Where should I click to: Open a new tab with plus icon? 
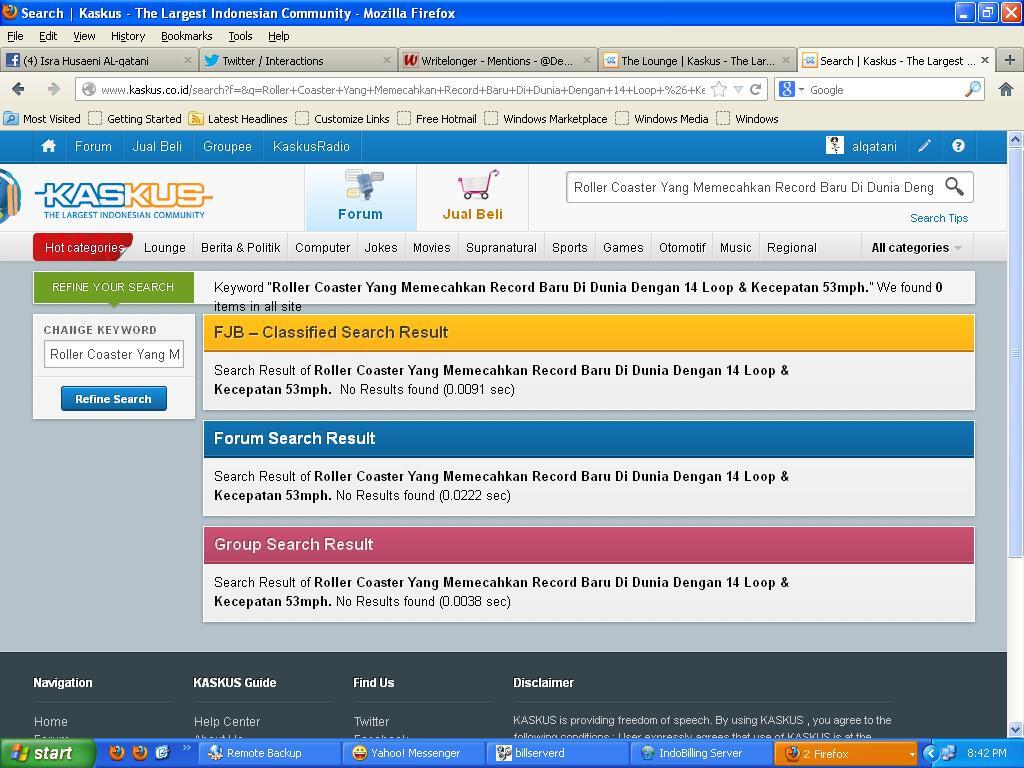pos(1010,60)
